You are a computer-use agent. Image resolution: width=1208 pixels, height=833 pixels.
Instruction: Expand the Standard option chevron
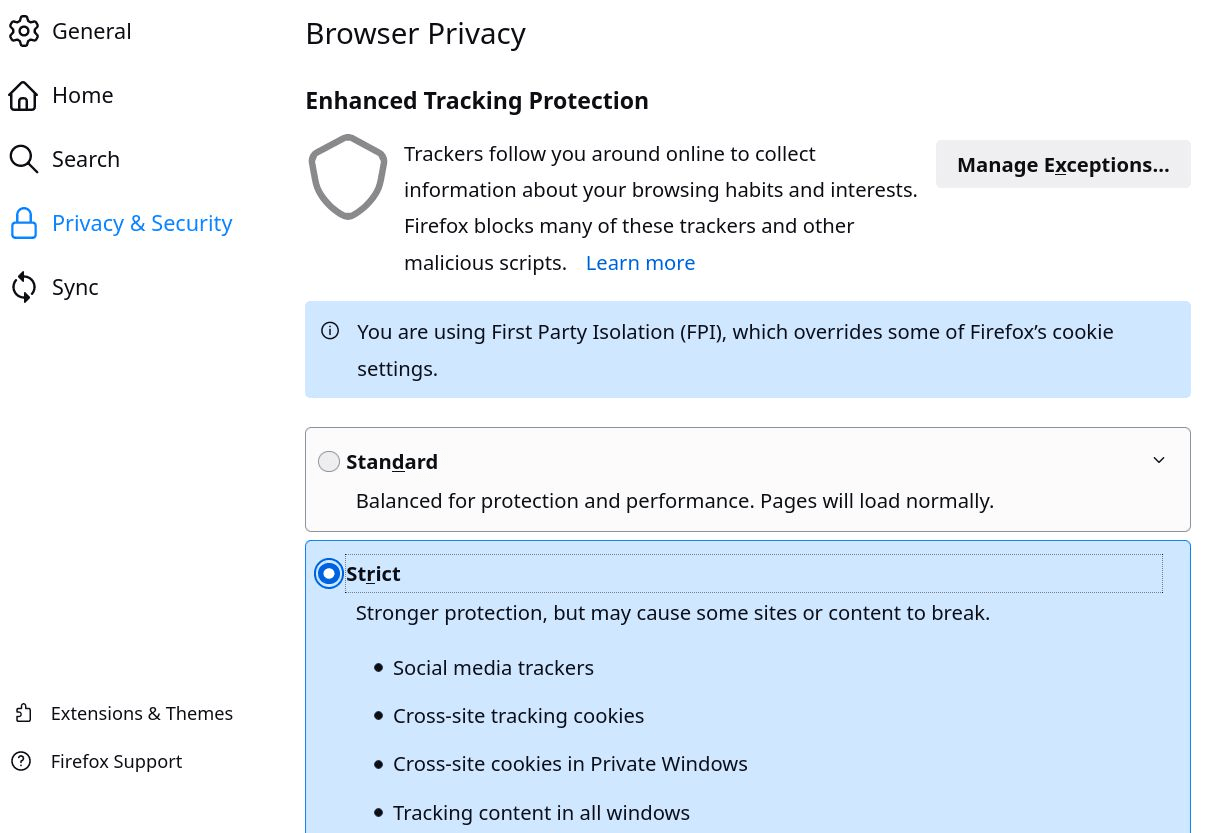[x=1159, y=460]
